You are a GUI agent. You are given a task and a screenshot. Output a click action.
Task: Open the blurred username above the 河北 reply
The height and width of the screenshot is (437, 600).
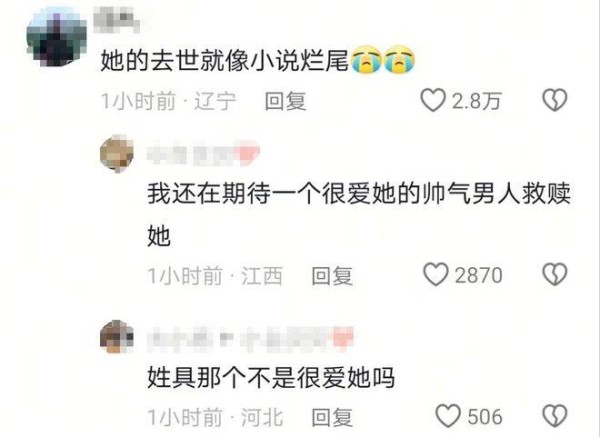point(251,338)
